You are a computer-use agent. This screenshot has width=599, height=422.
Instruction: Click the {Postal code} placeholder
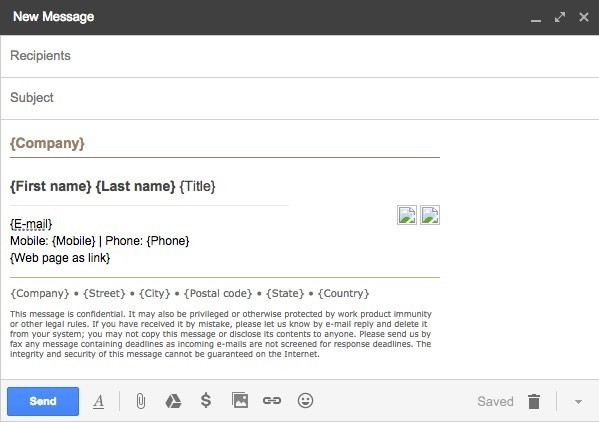tap(218, 293)
